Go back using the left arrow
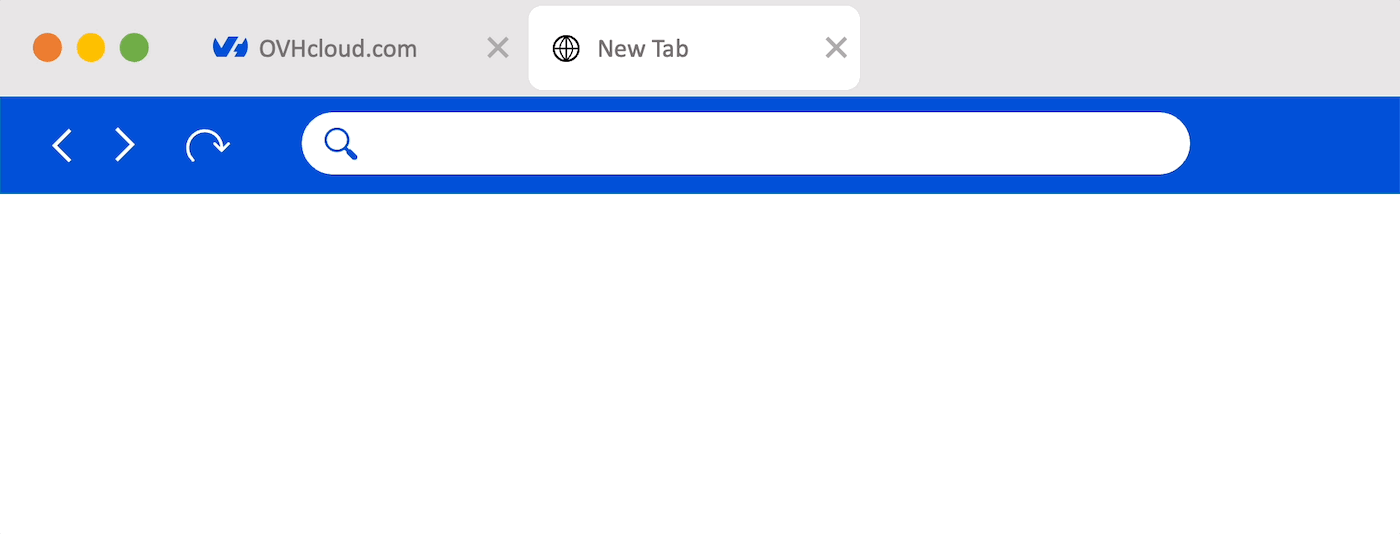The width and height of the screenshot is (1400, 534). point(62,145)
